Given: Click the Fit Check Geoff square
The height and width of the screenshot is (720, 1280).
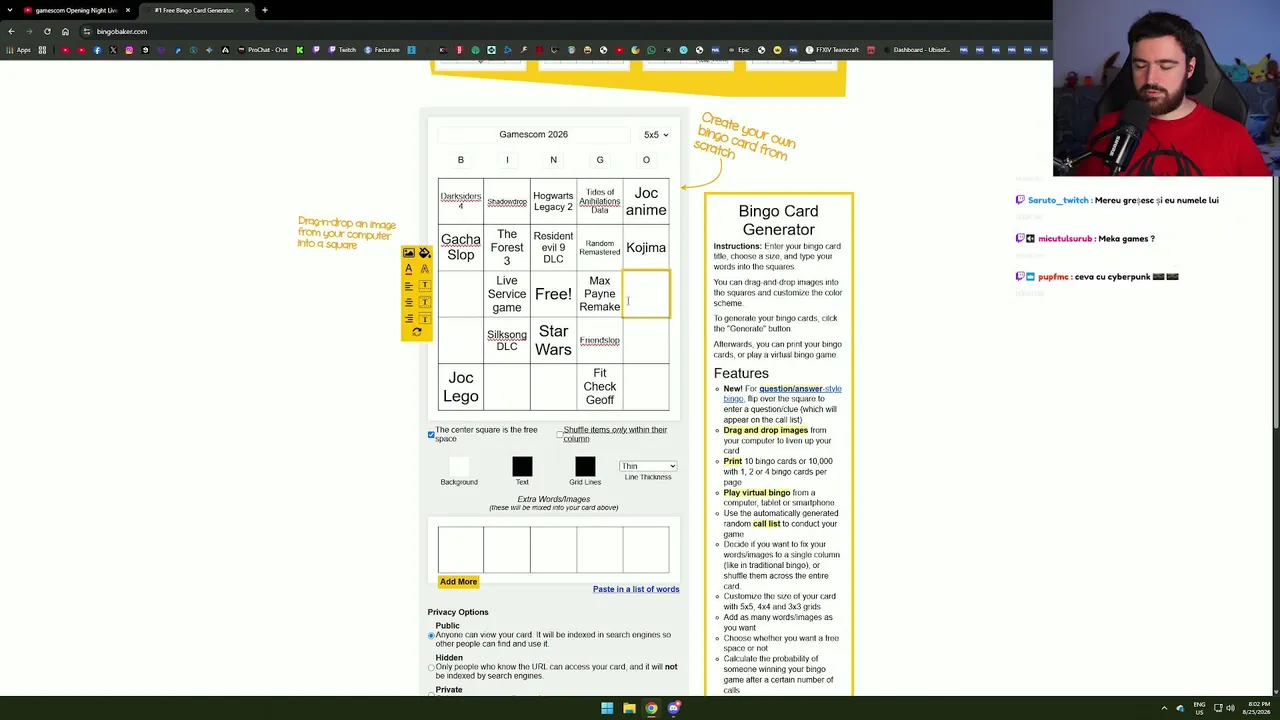Looking at the screenshot, I should 600,387.
